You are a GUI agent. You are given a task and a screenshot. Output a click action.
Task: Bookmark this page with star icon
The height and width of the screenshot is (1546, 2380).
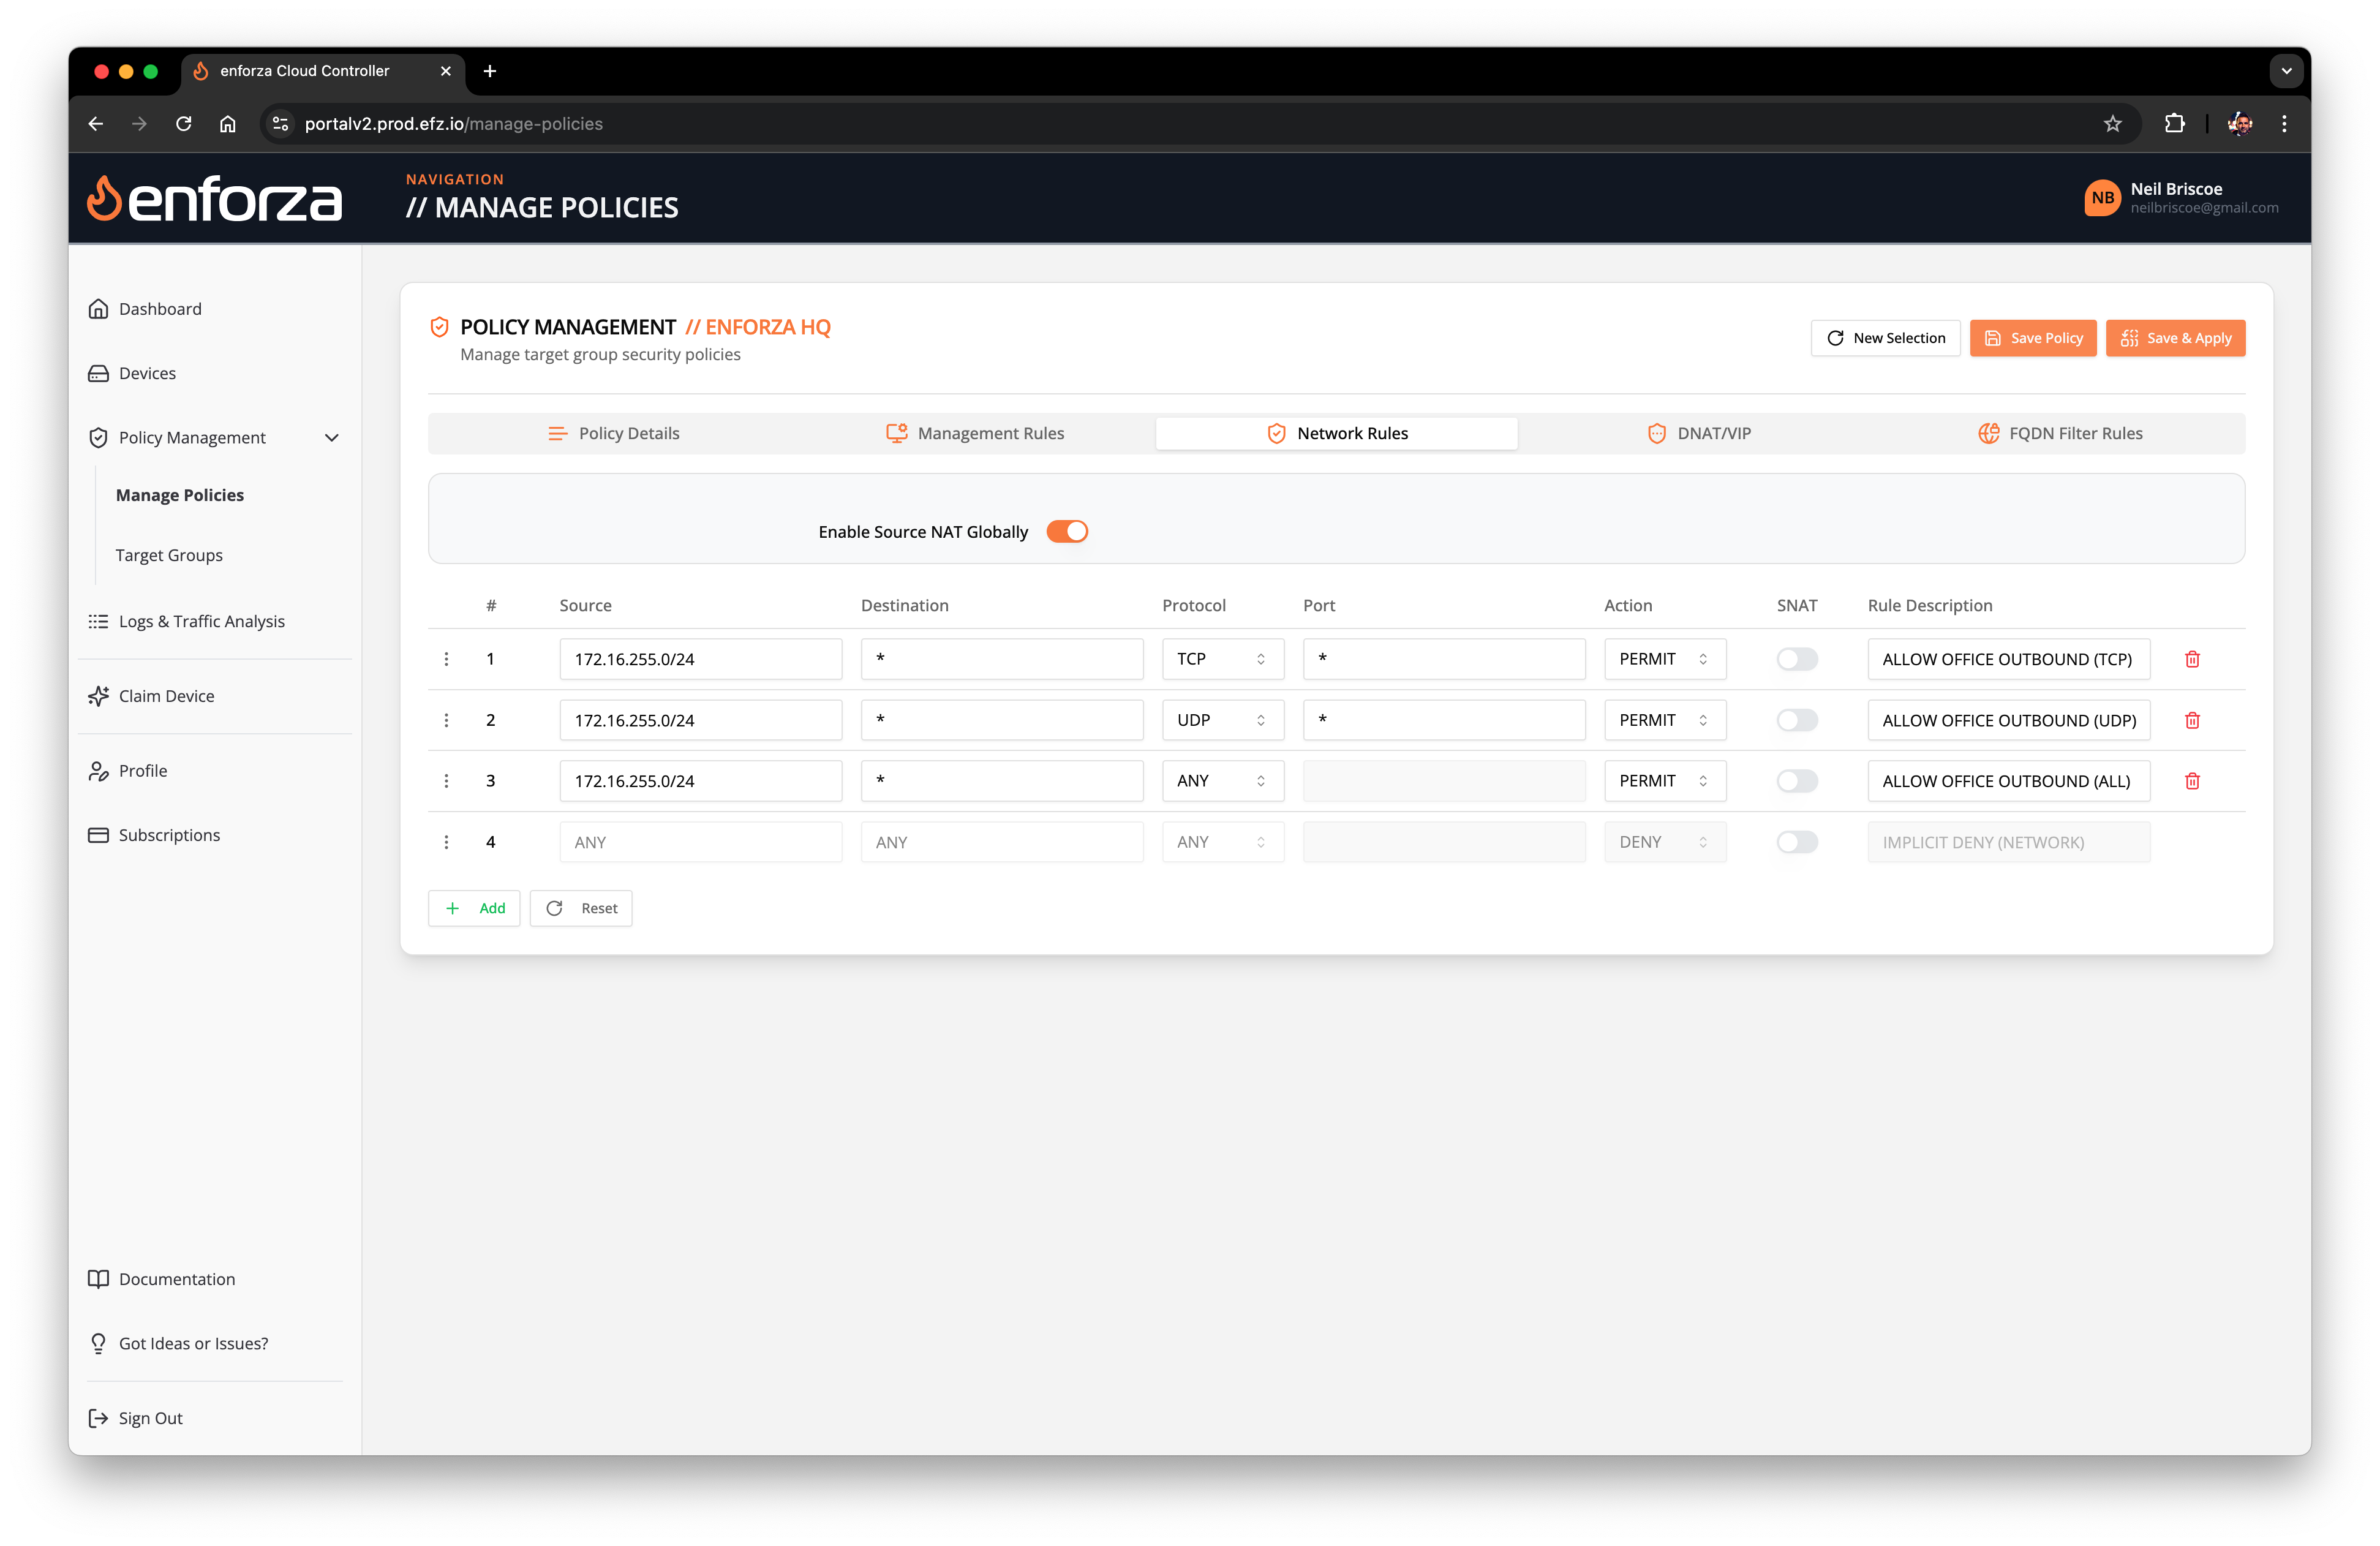coord(2112,124)
